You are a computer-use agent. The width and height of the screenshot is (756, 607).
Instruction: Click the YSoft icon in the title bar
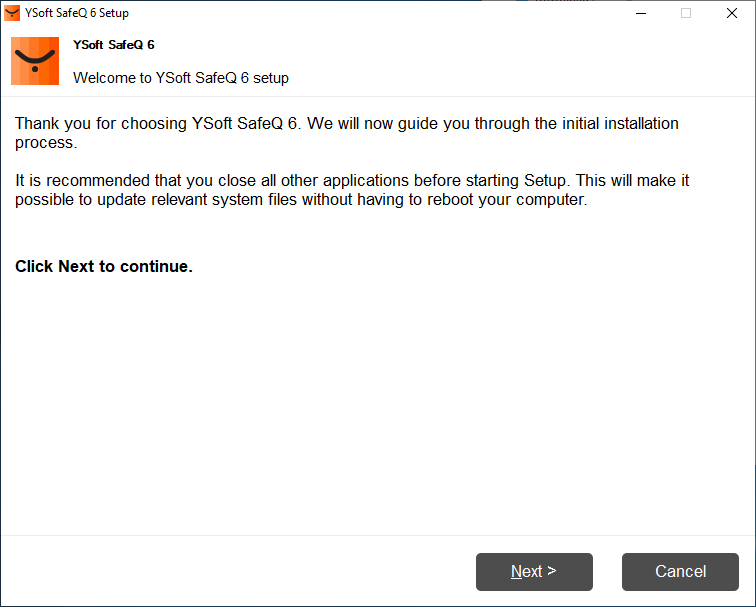coord(12,13)
